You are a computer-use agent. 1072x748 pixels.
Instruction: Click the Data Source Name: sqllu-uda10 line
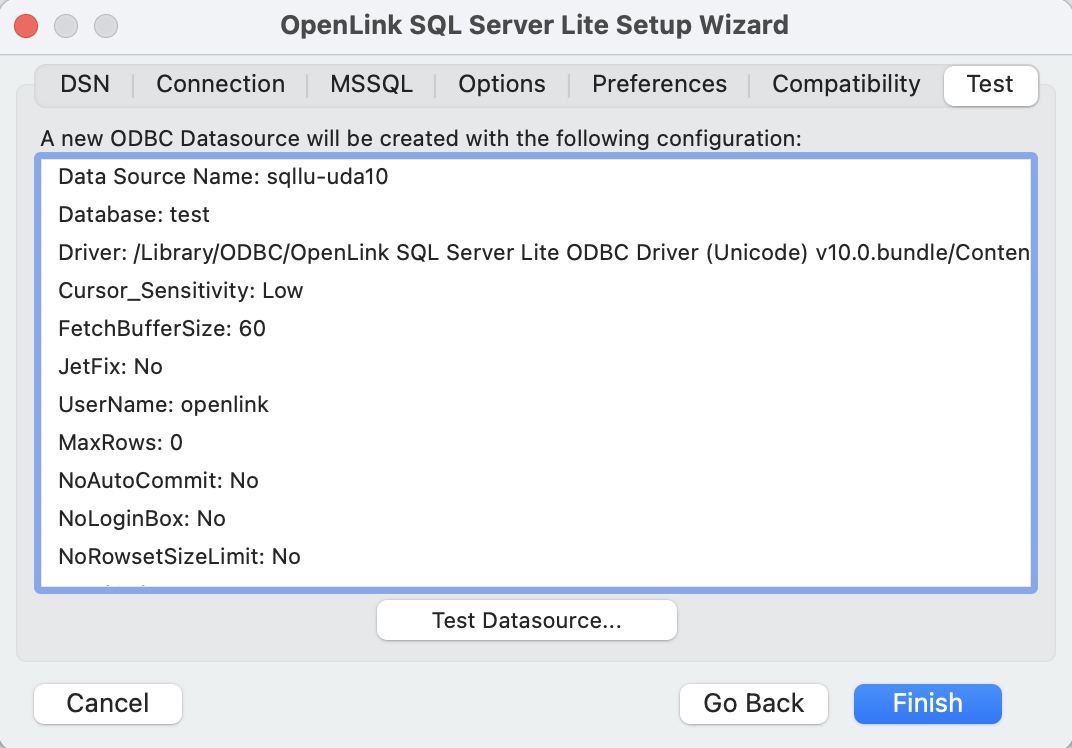223,177
